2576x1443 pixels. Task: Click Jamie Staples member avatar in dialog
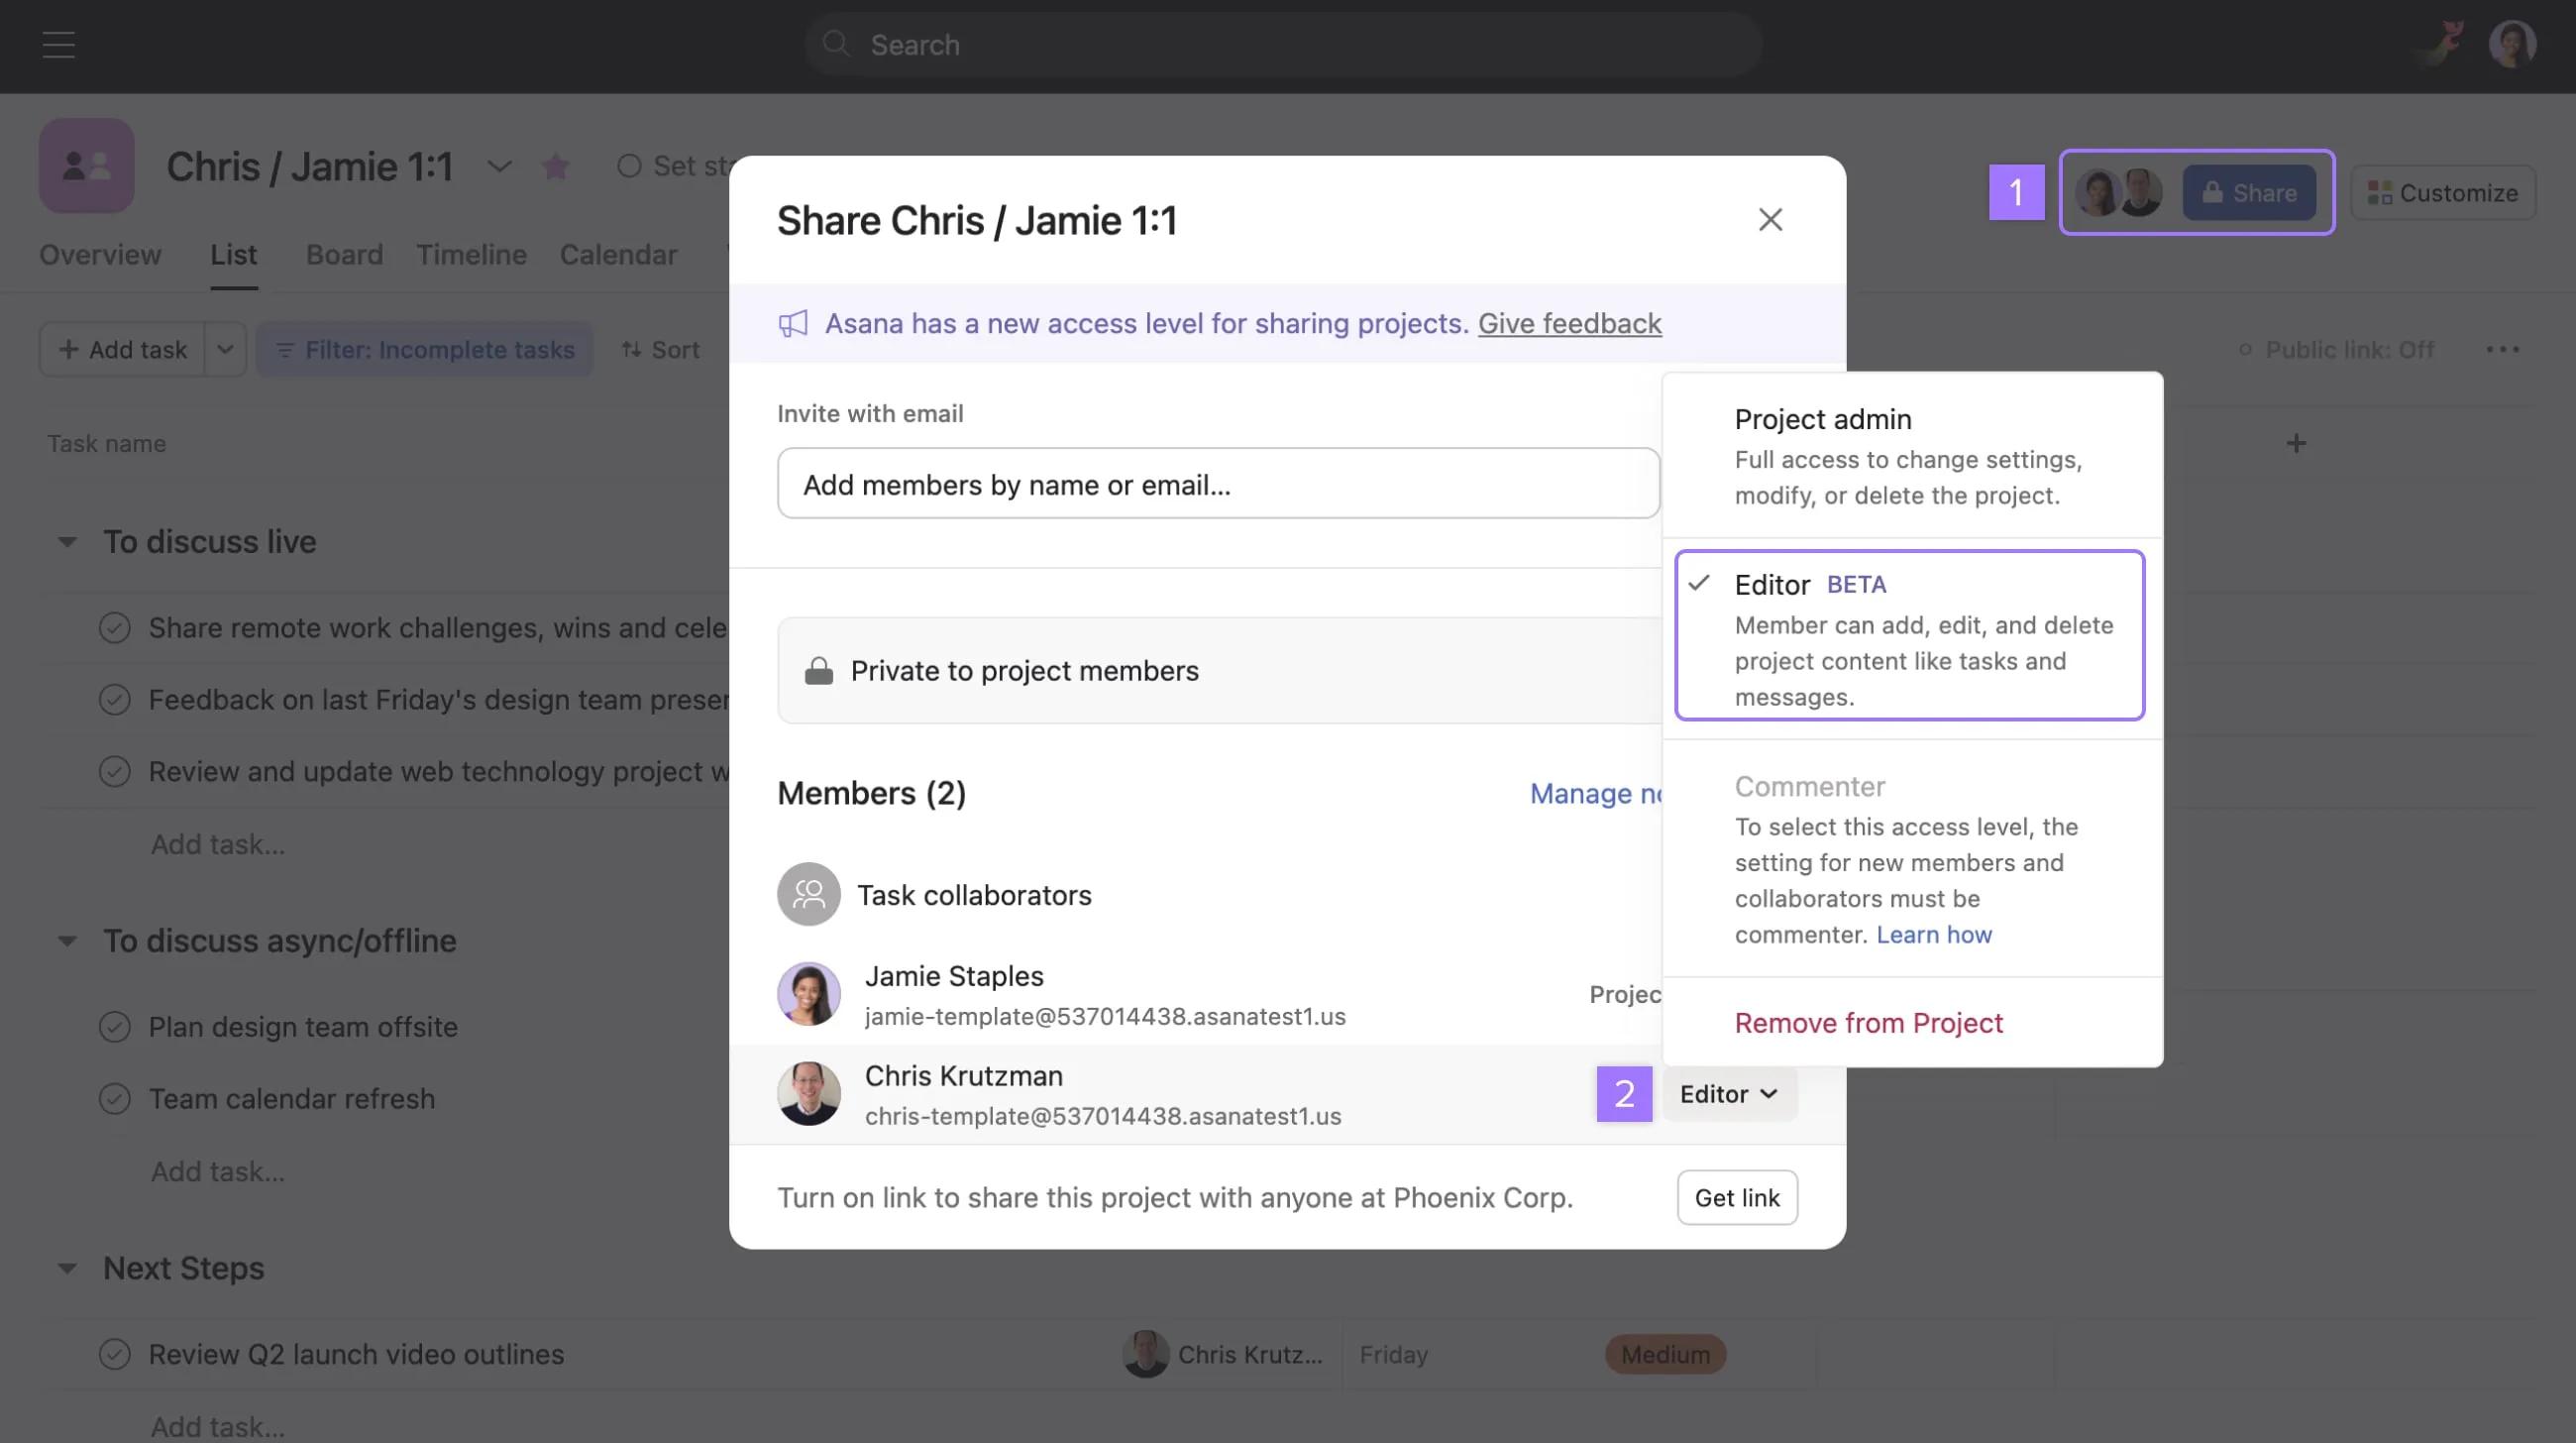808,994
